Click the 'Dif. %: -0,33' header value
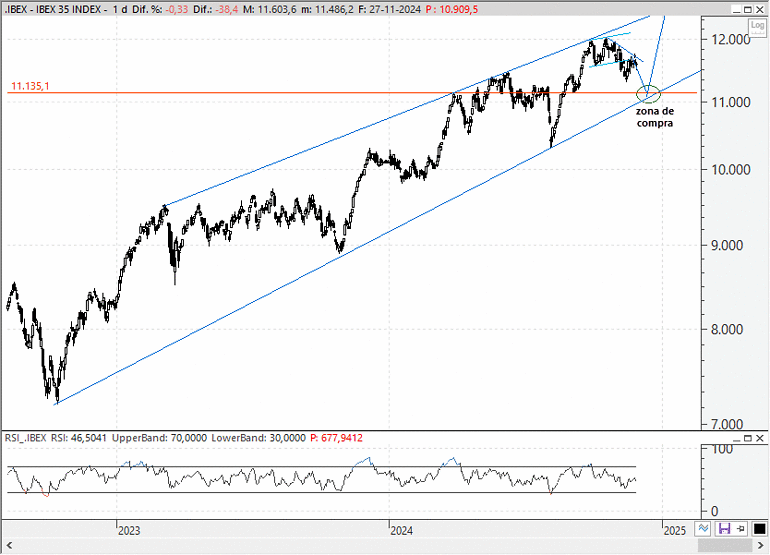 [x=160, y=9]
